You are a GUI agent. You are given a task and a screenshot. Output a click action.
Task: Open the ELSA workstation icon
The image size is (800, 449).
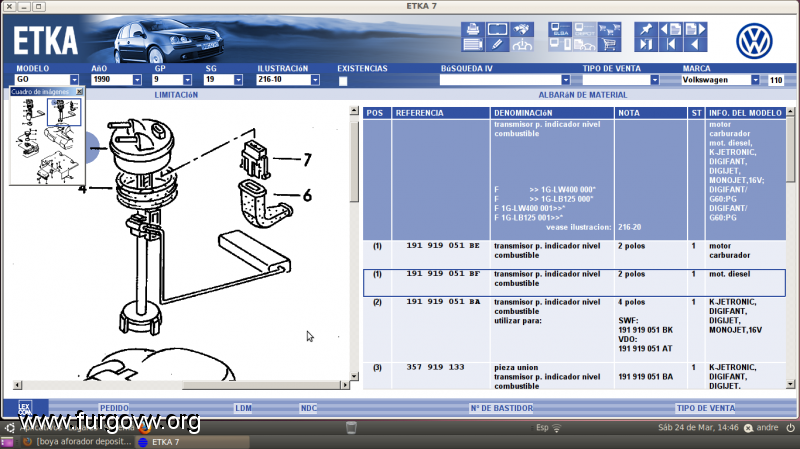click(x=560, y=29)
